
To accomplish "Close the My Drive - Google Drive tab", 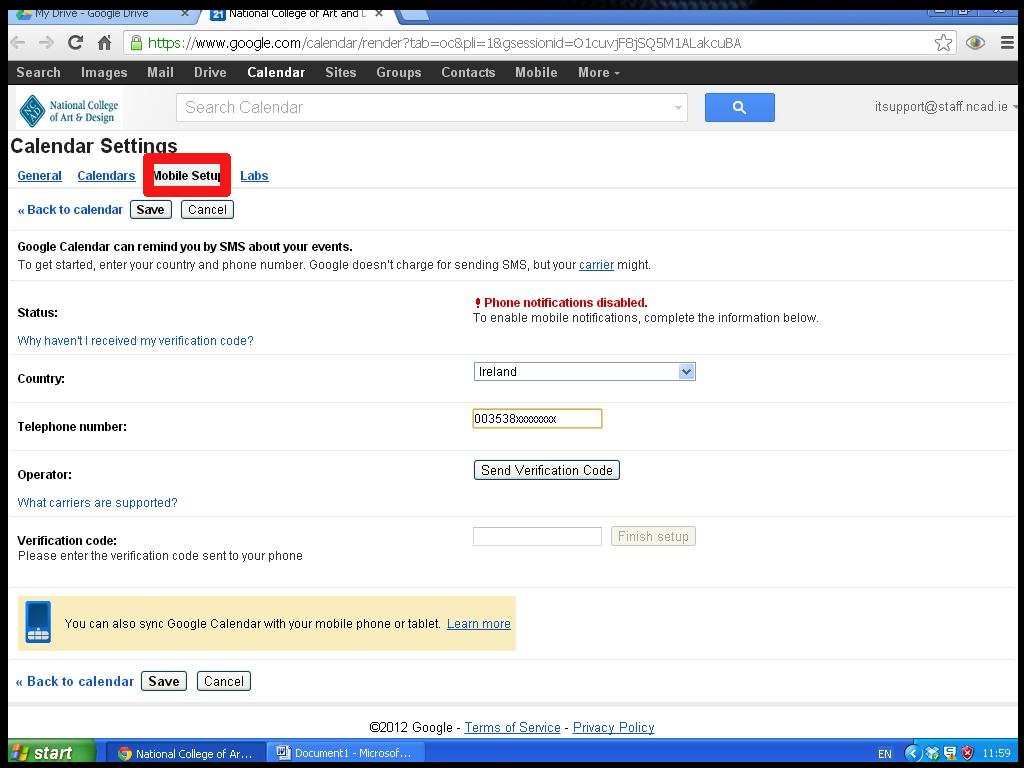I will pos(185,13).
